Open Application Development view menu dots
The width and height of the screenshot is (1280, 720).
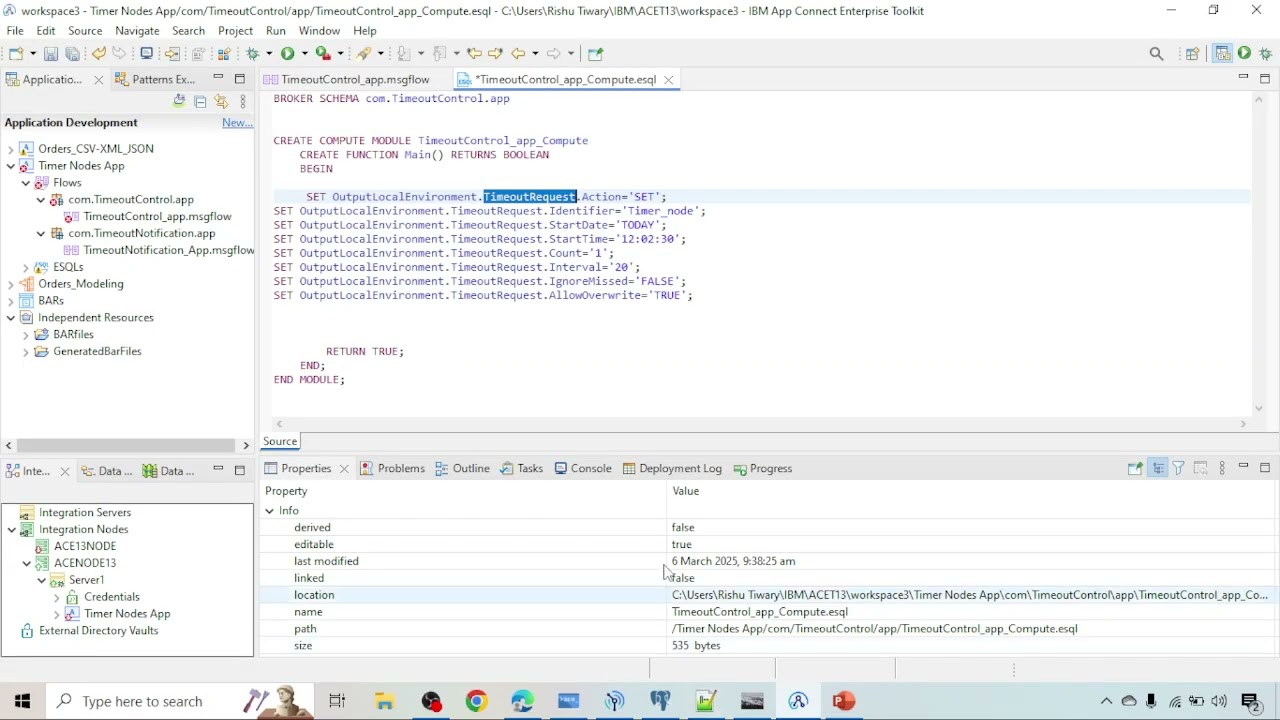tap(242, 101)
